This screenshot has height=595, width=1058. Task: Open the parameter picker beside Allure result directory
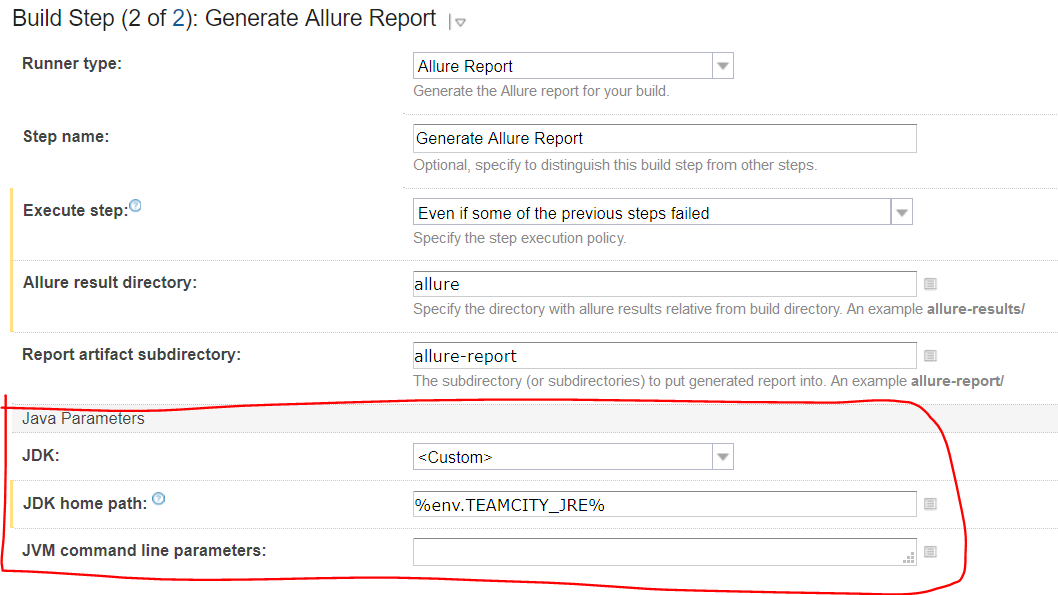click(930, 284)
